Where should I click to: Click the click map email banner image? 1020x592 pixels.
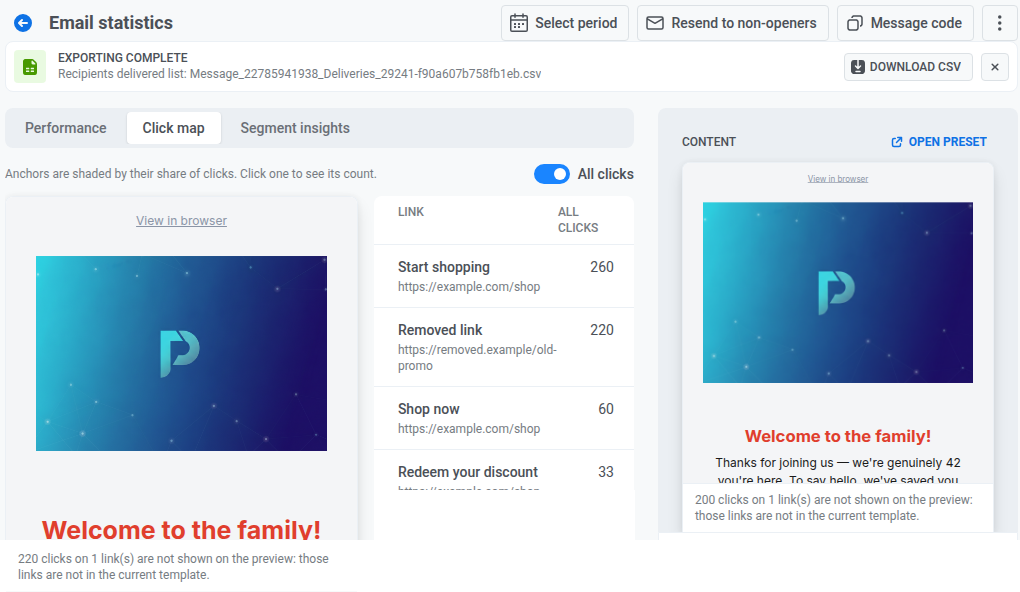181,353
